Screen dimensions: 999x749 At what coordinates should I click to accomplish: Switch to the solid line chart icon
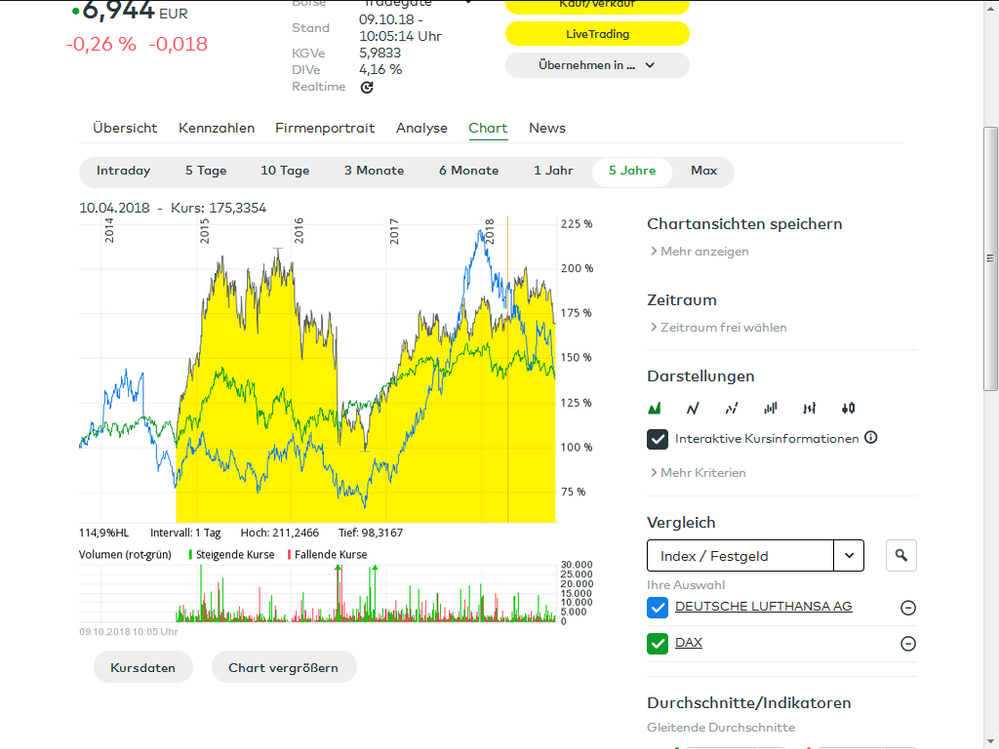(693, 408)
